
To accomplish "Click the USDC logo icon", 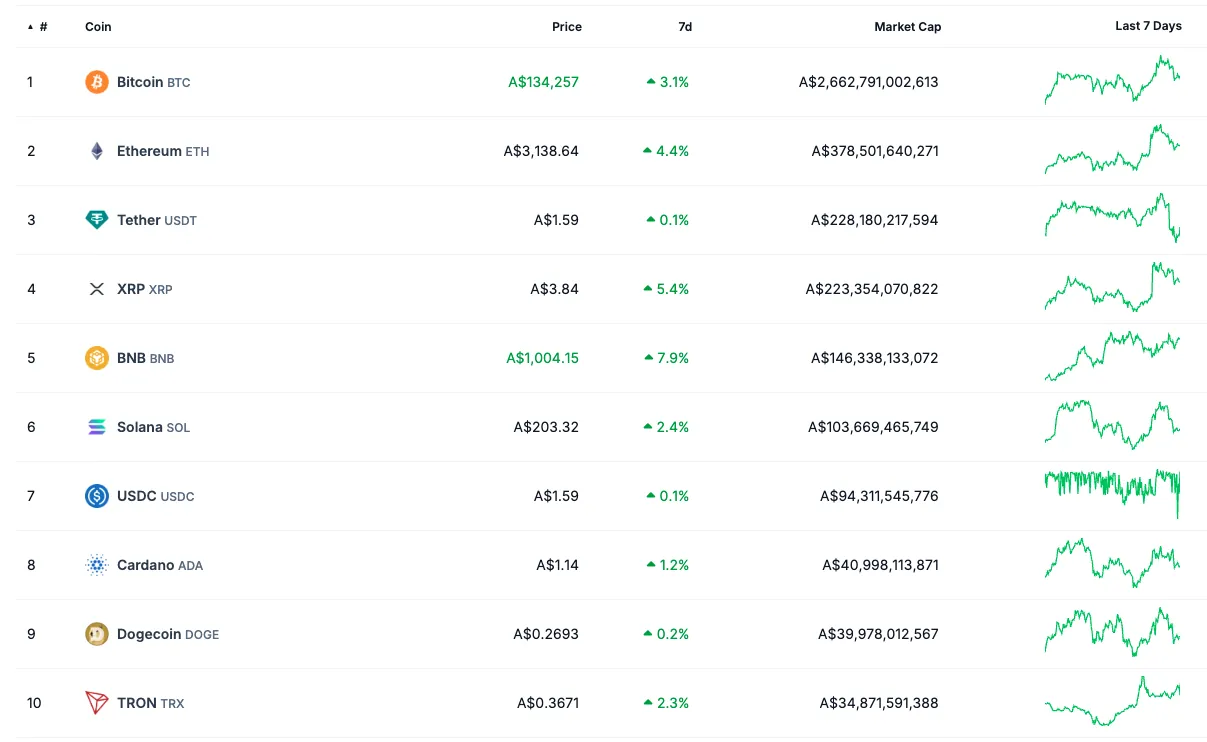I will pos(97,496).
